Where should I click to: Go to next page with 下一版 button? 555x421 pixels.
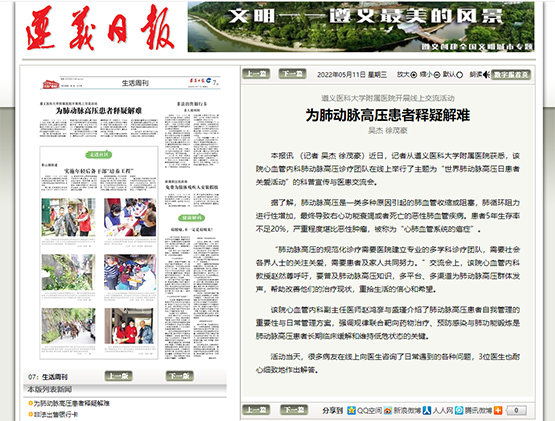click(180, 376)
